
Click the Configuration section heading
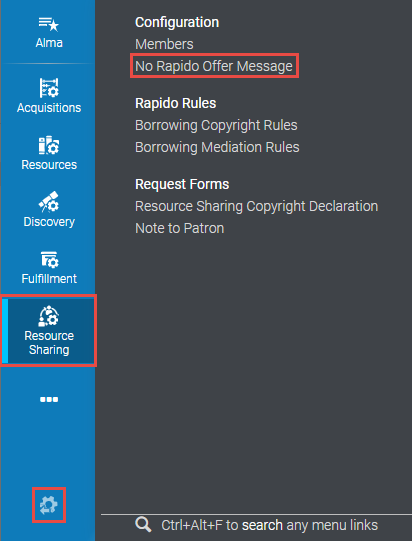point(177,22)
